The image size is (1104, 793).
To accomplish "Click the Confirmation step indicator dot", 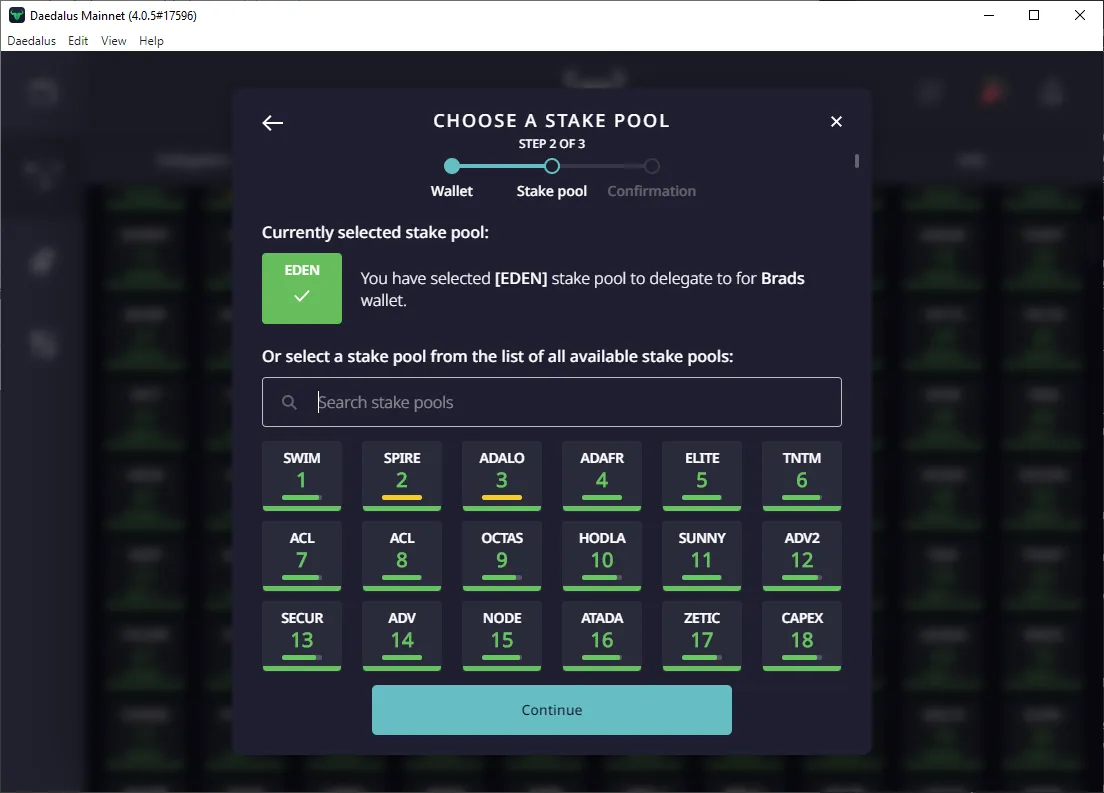I will 652,166.
